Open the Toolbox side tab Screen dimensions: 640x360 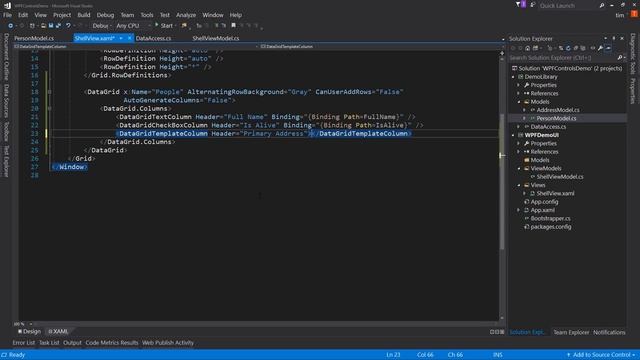tap(6, 131)
